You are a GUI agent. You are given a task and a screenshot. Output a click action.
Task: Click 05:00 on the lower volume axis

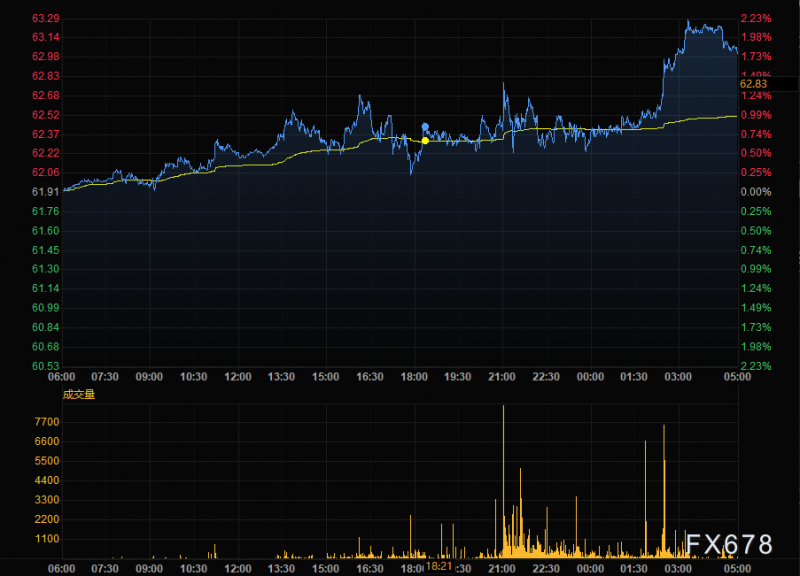point(737,568)
